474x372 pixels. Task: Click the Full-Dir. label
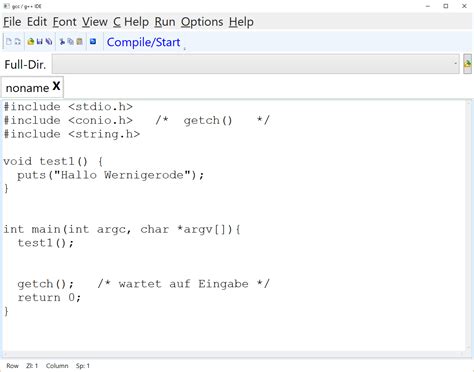(25, 64)
